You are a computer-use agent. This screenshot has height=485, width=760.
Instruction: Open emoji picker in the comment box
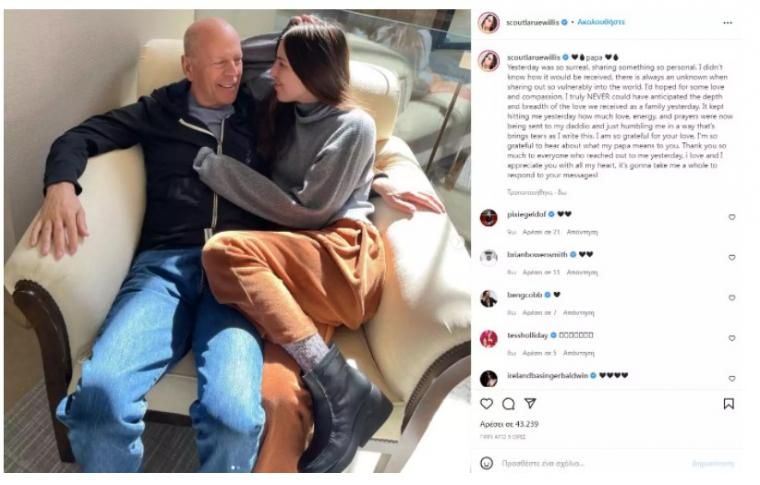(x=486, y=463)
